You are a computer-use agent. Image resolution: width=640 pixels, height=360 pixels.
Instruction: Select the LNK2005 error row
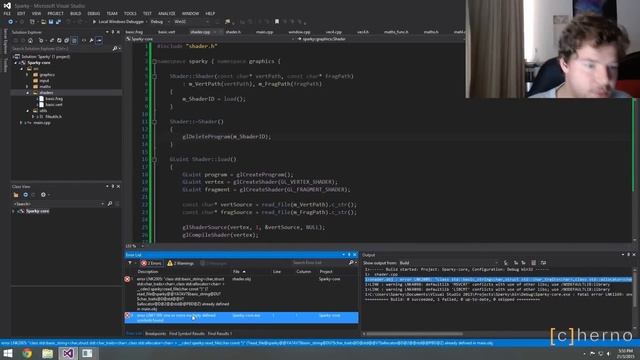[241, 295]
